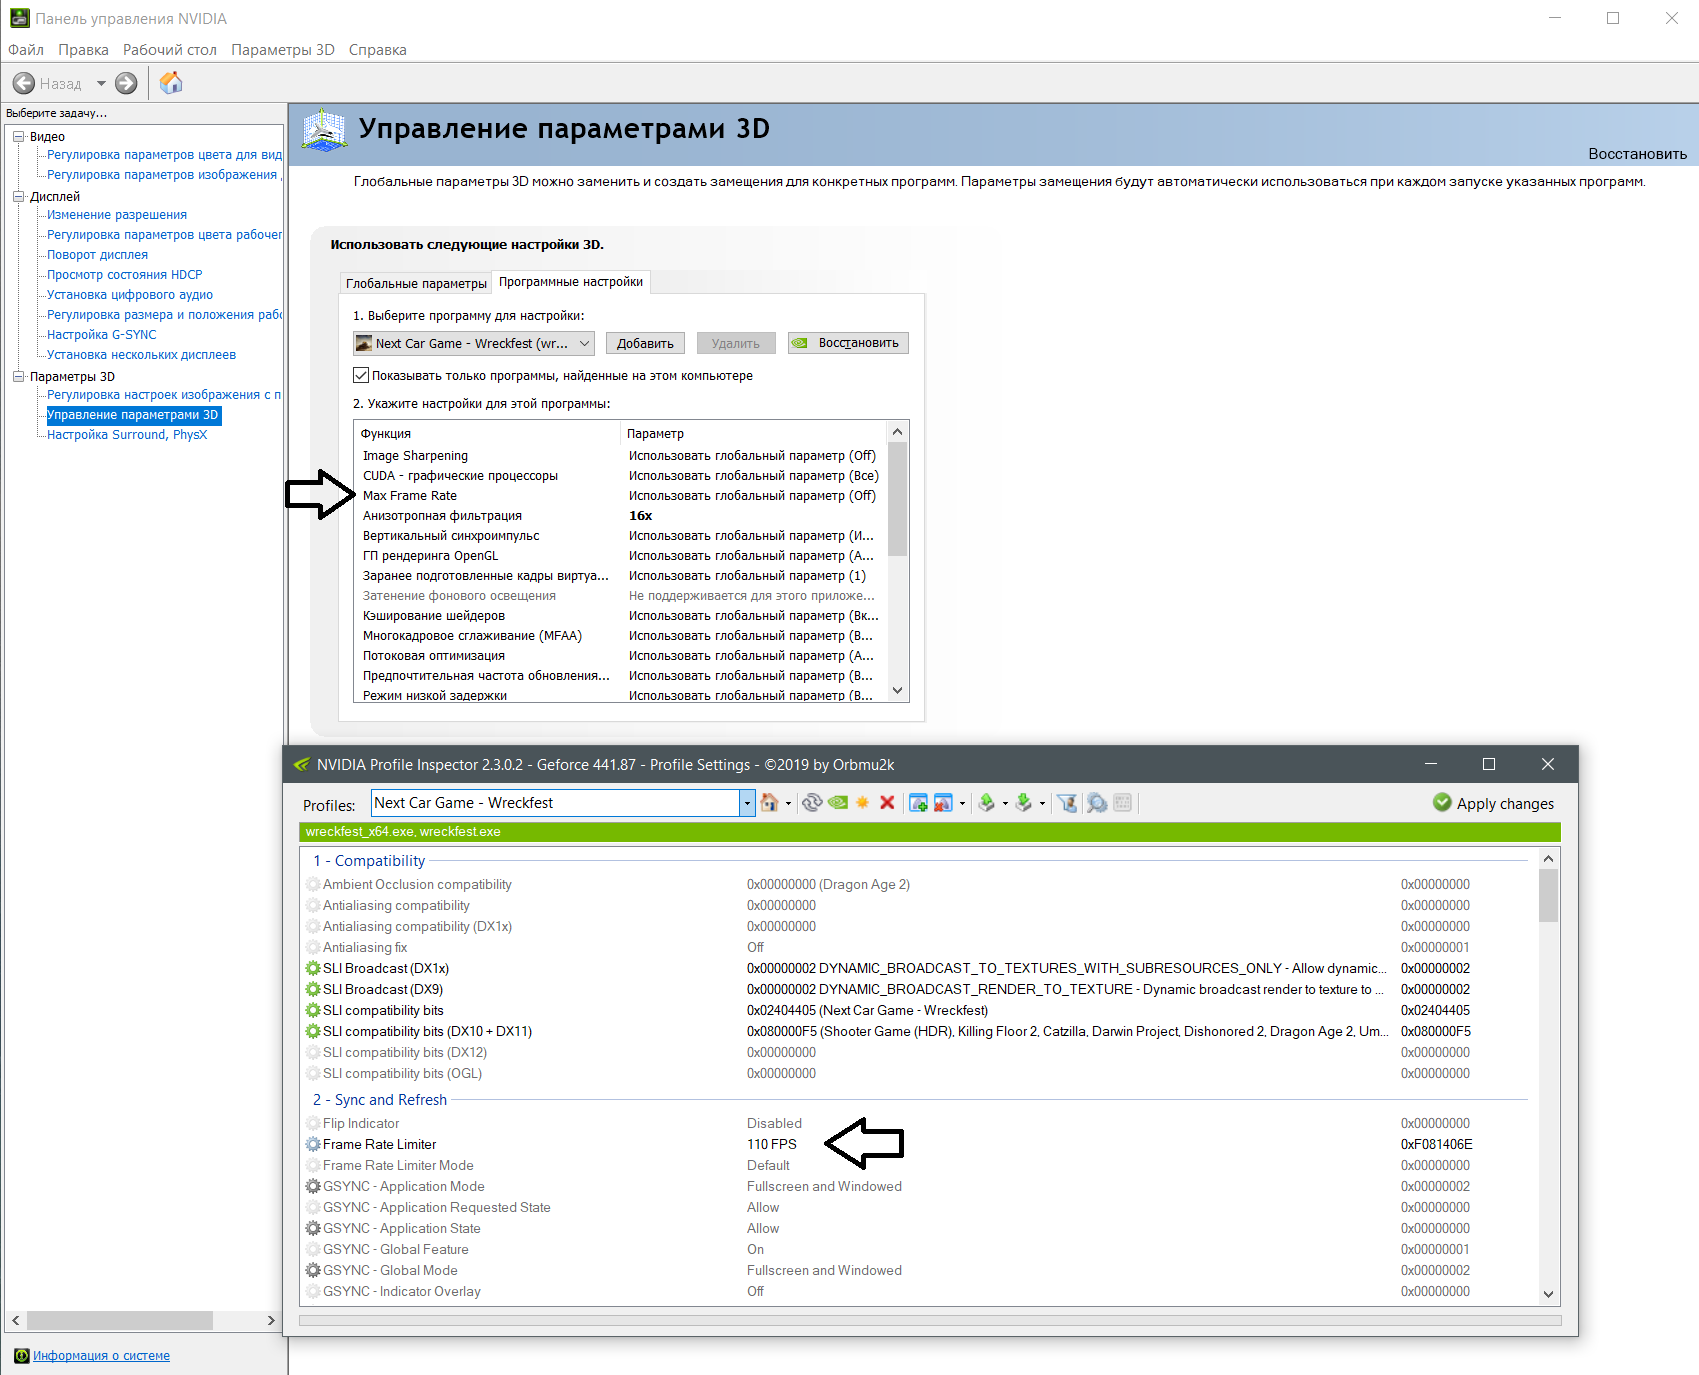Screen dimensions: 1699x1375
Task: Select the Image Sharpening setting row
Action: pyautogui.click(x=620, y=456)
